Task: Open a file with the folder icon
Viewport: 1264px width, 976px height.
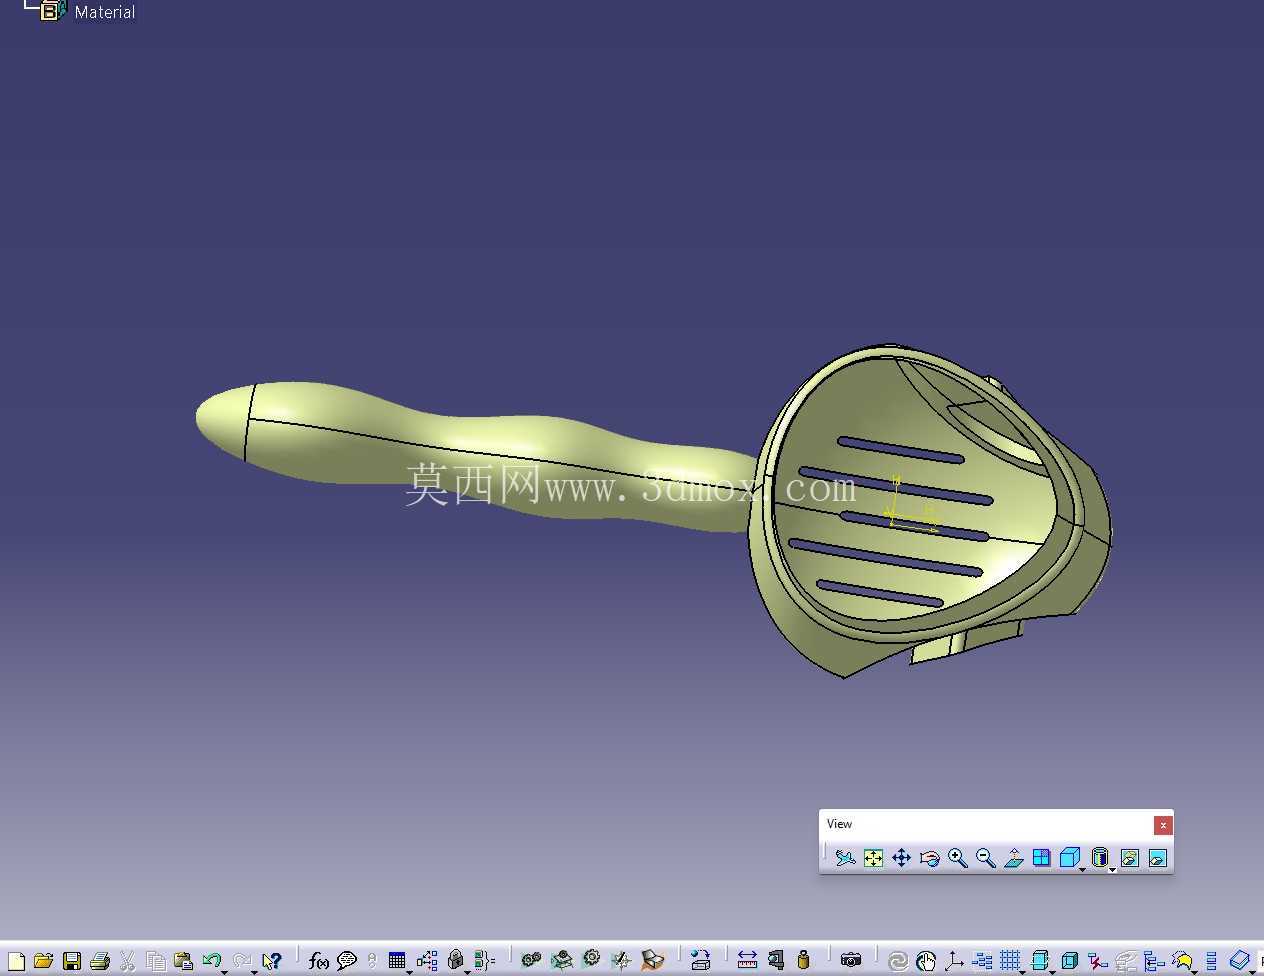Action: point(43,961)
